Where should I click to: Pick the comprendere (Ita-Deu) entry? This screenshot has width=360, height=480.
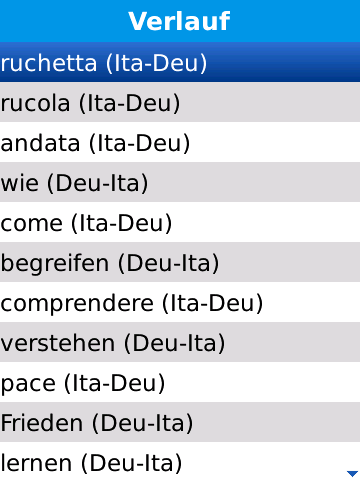pyautogui.click(x=180, y=302)
